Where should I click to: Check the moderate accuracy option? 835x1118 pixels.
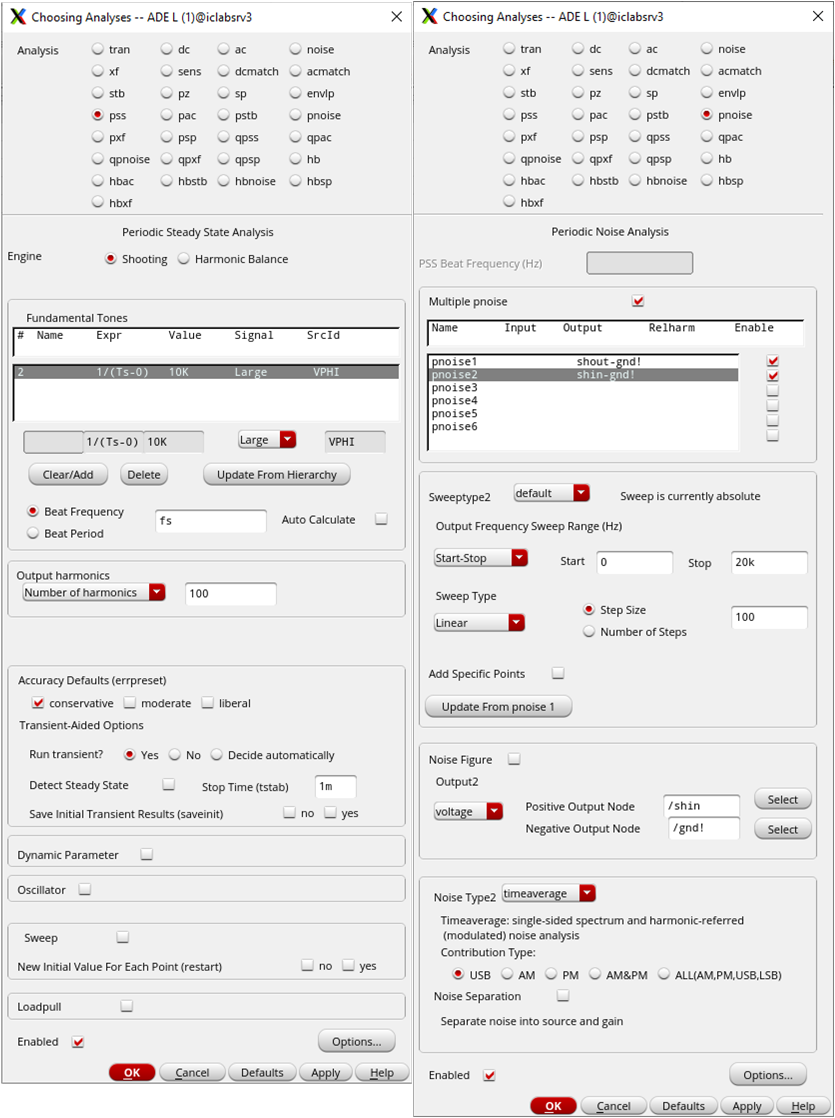click(130, 703)
